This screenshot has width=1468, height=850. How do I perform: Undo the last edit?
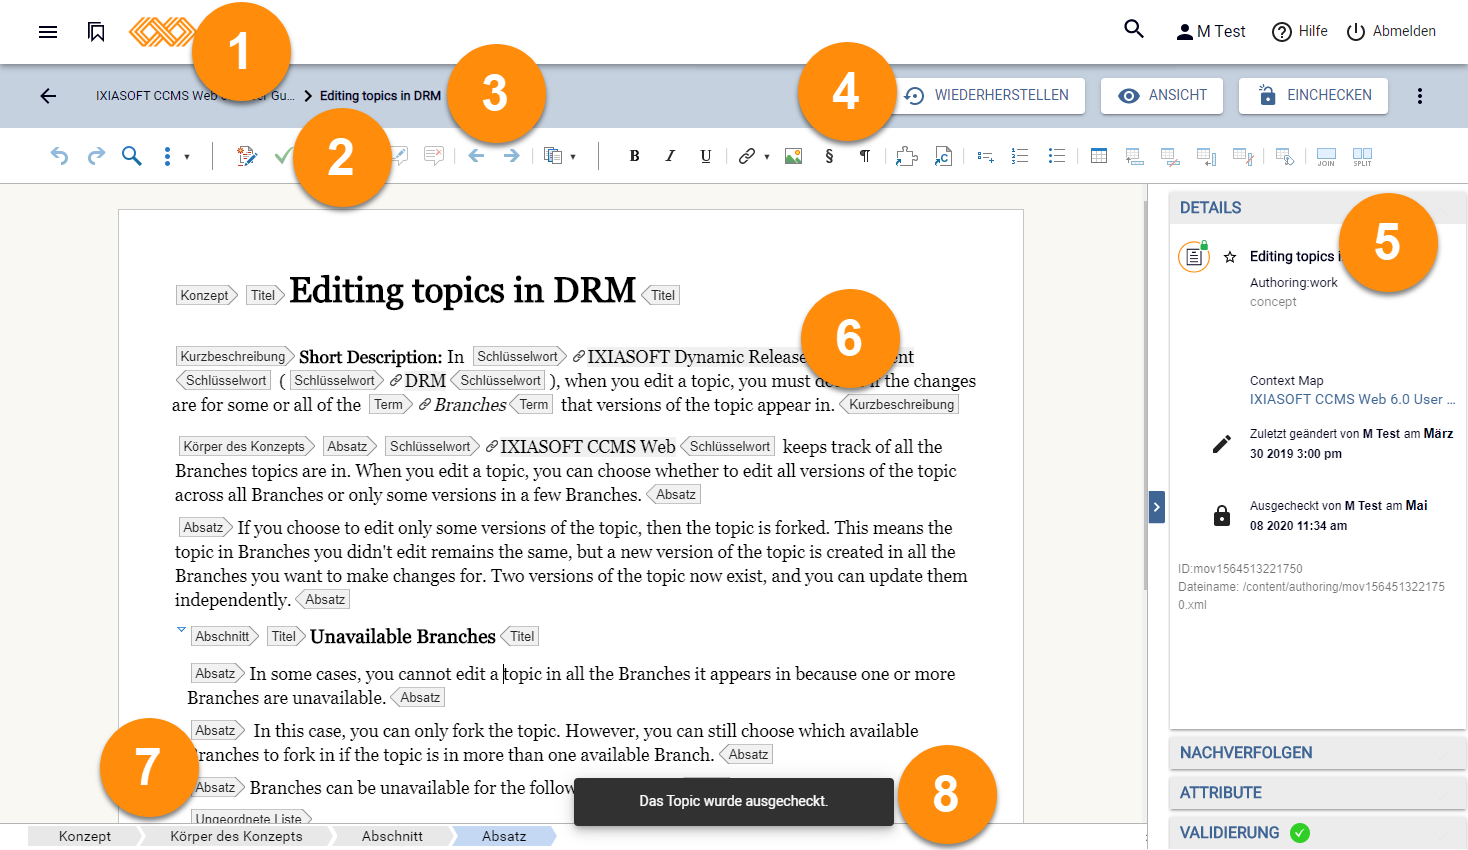click(x=60, y=156)
